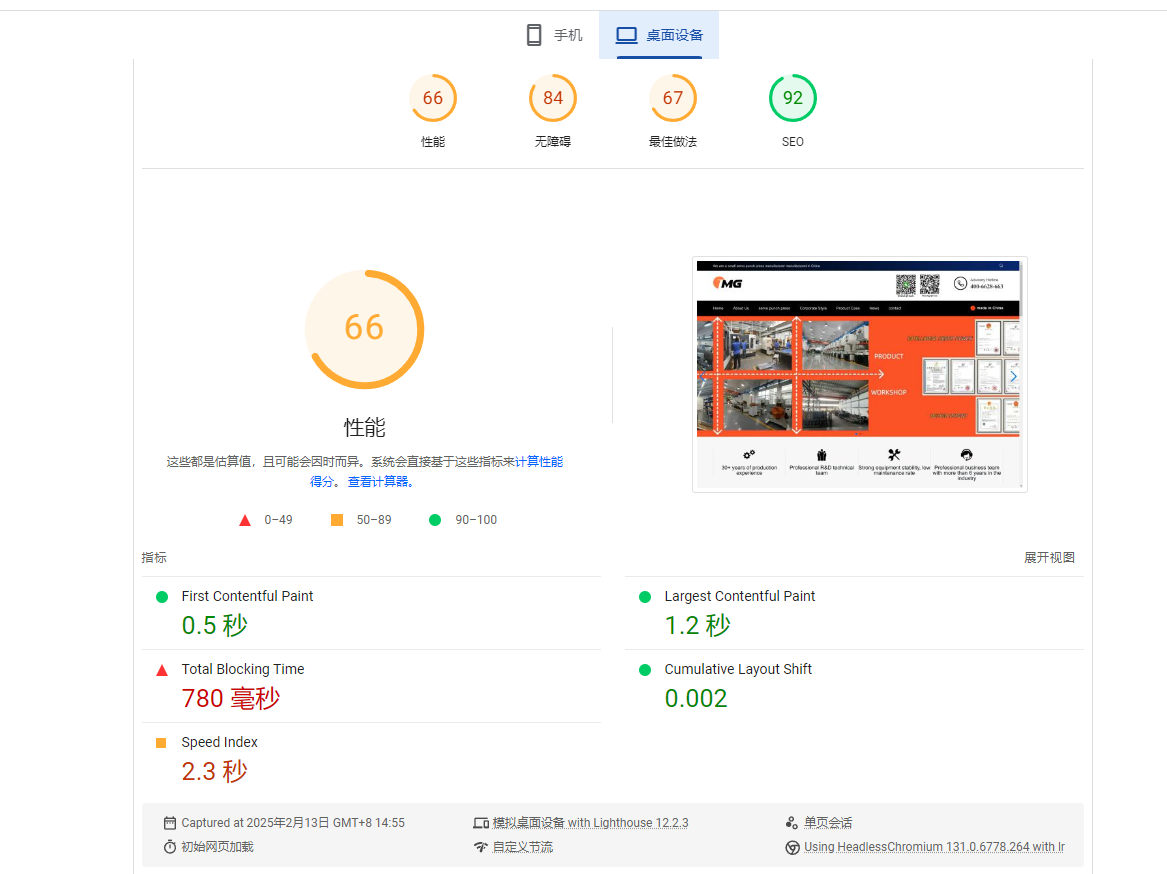The height and width of the screenshot is (874, 1167).
Task: Jump to 最佳做法 score gauge 67
Action: [x=673, y=98]
